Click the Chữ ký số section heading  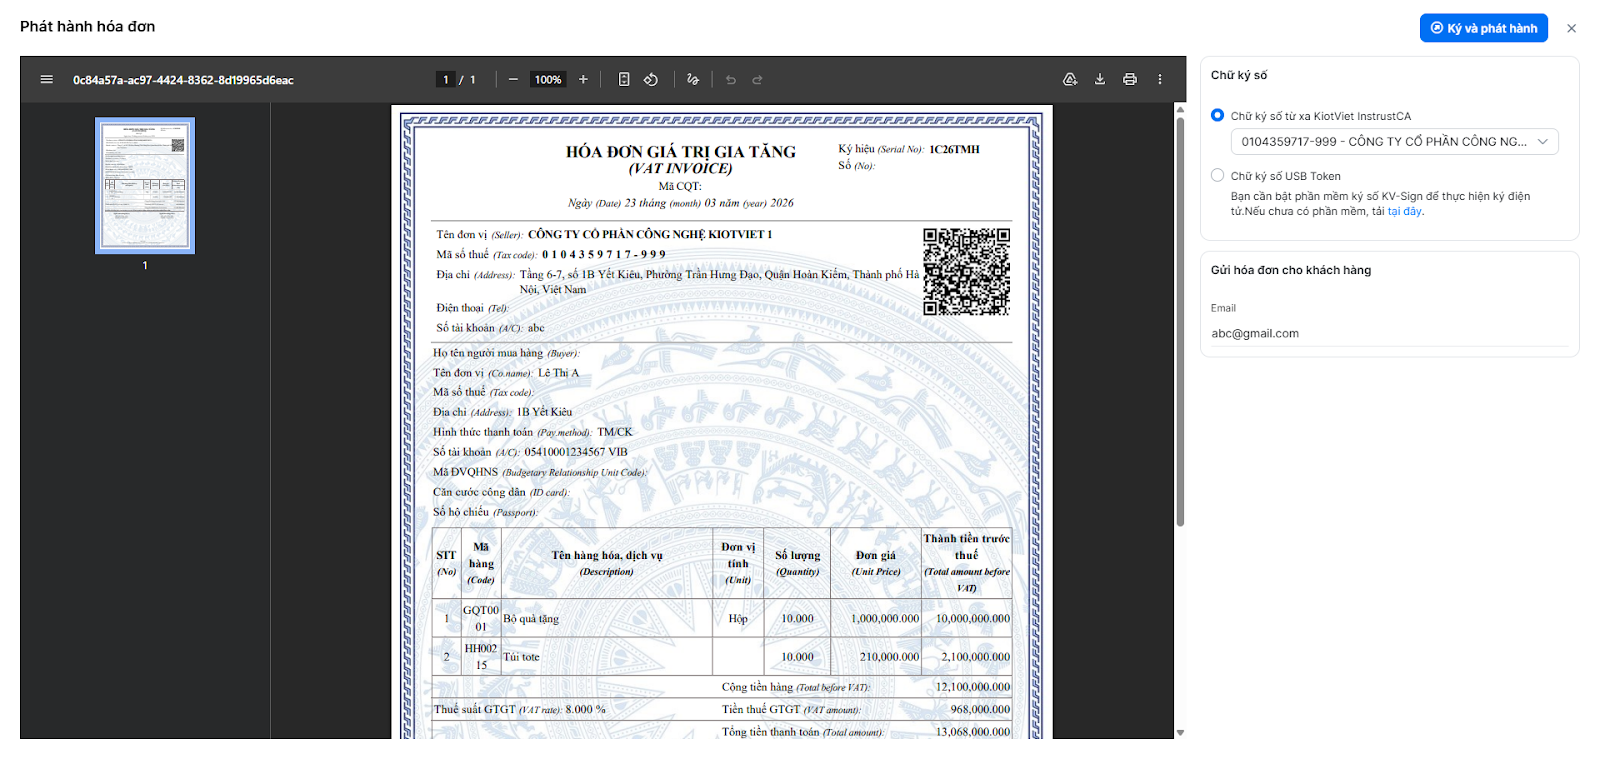coord(1239,75)
